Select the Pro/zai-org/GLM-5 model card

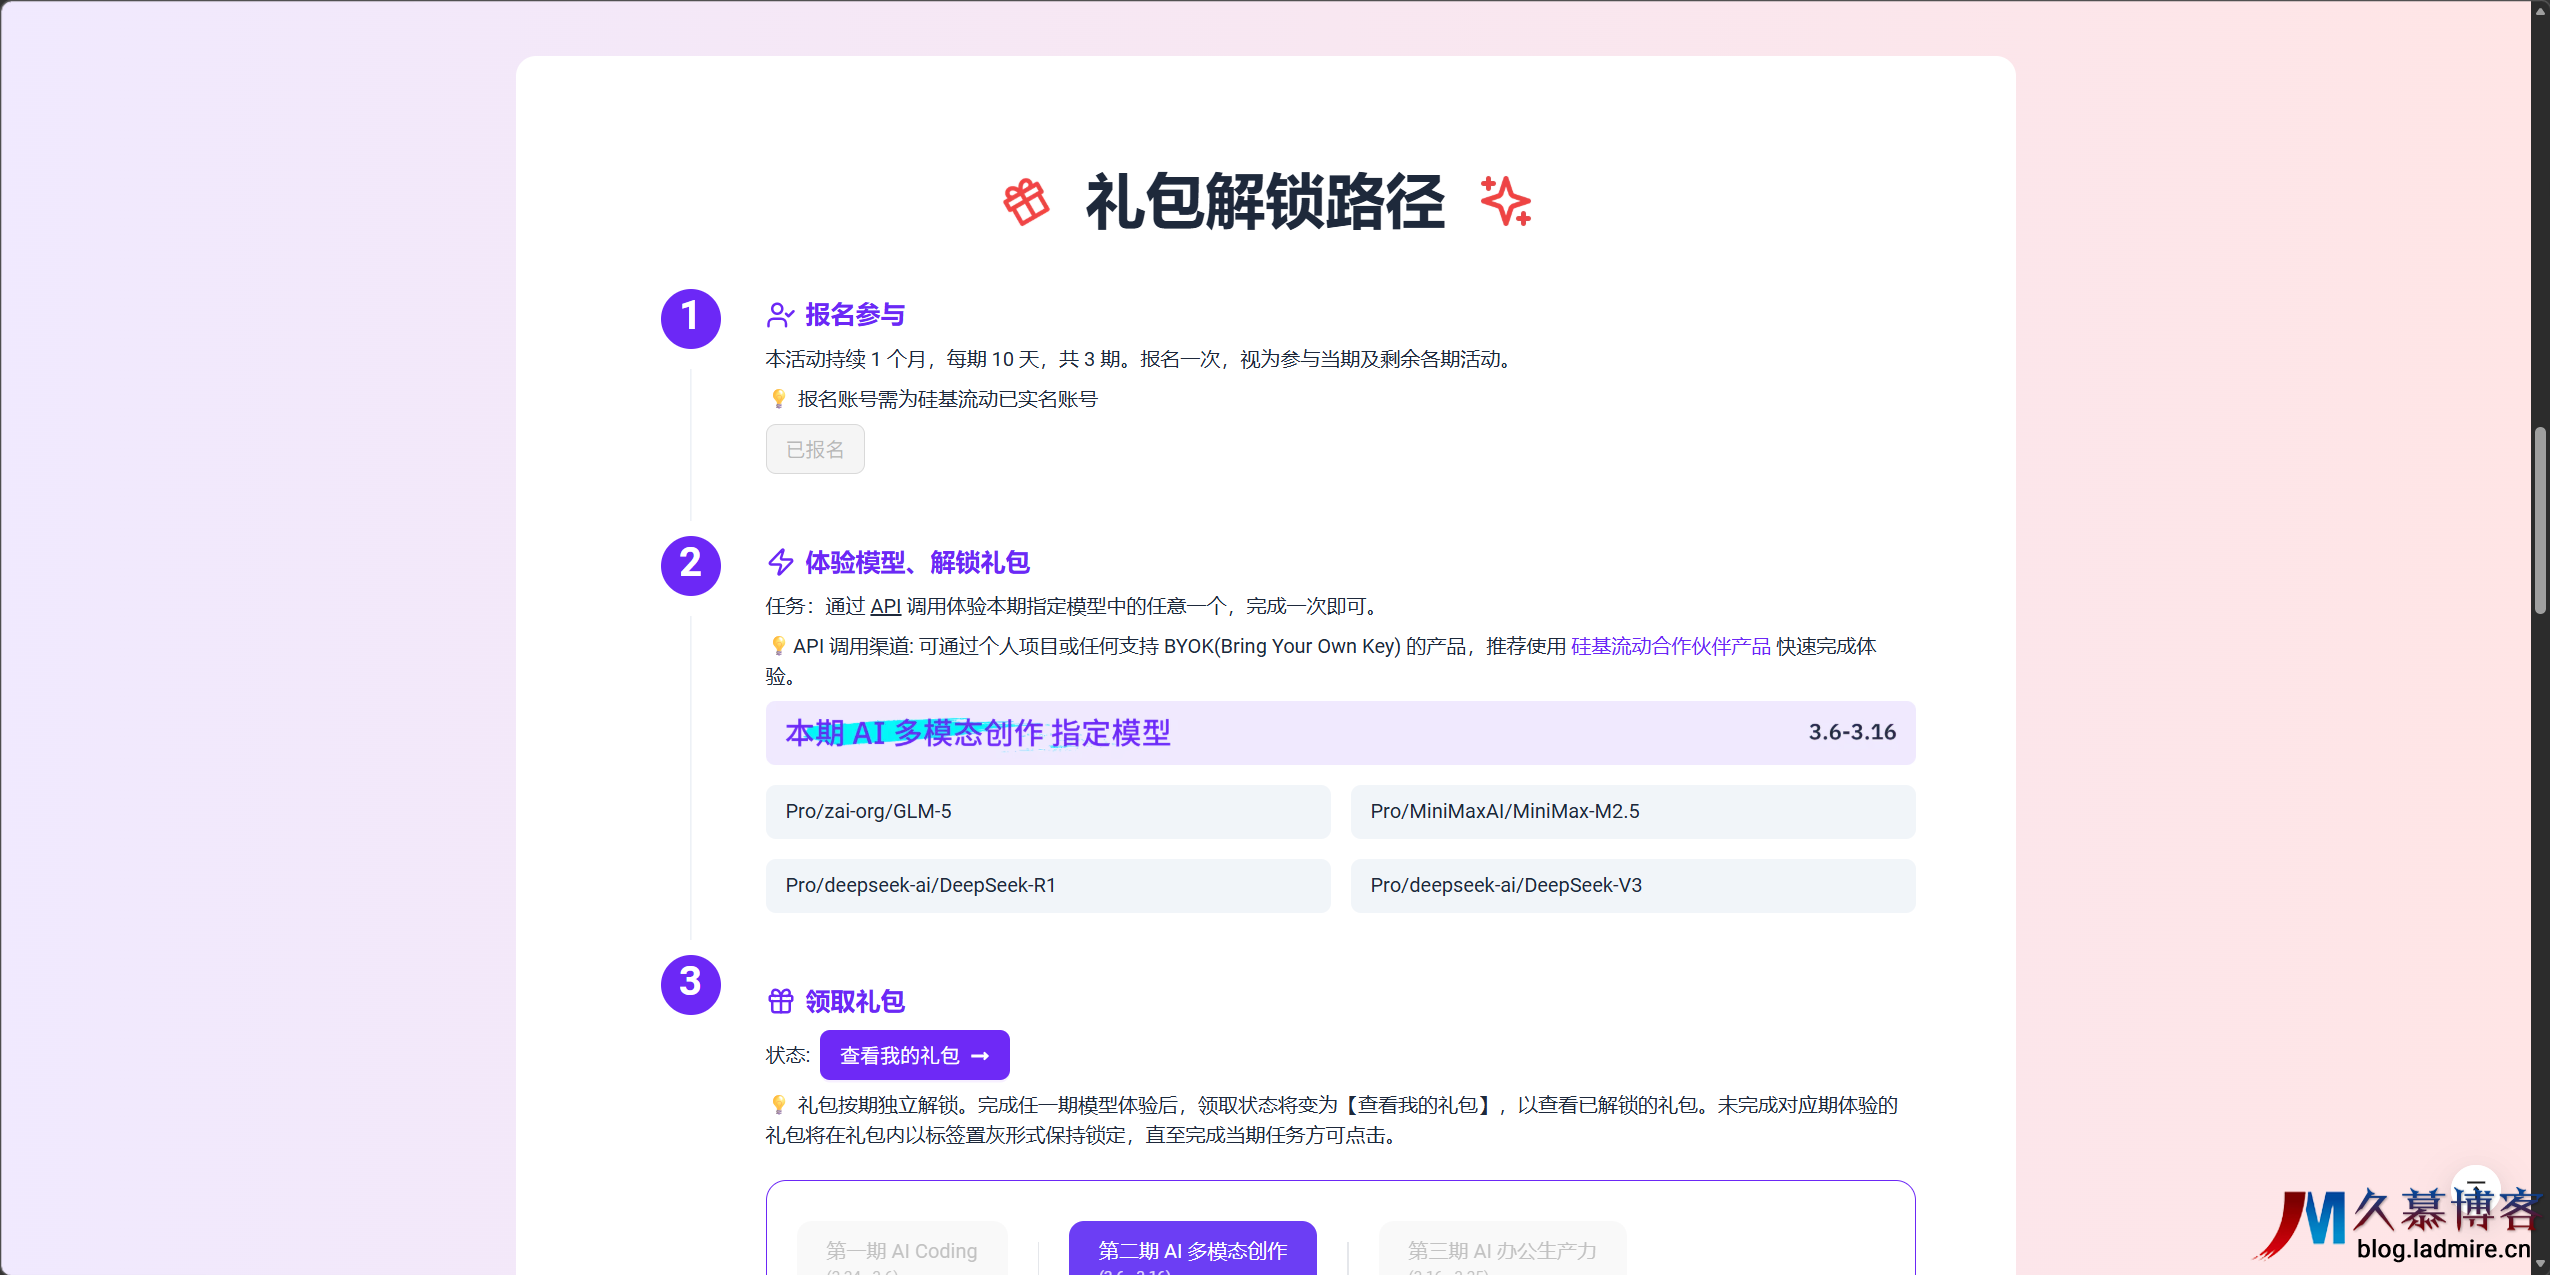pos(1047,811)
